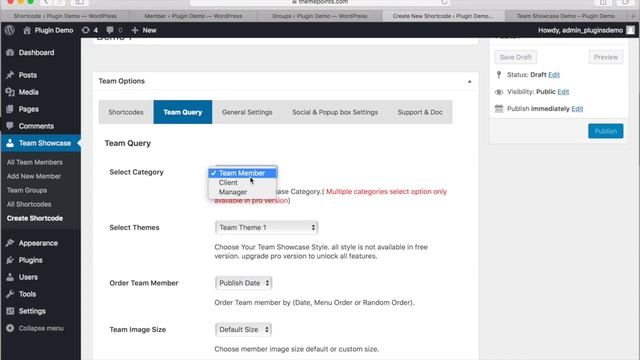Edit the Visibility Public link

coord(563,92)
